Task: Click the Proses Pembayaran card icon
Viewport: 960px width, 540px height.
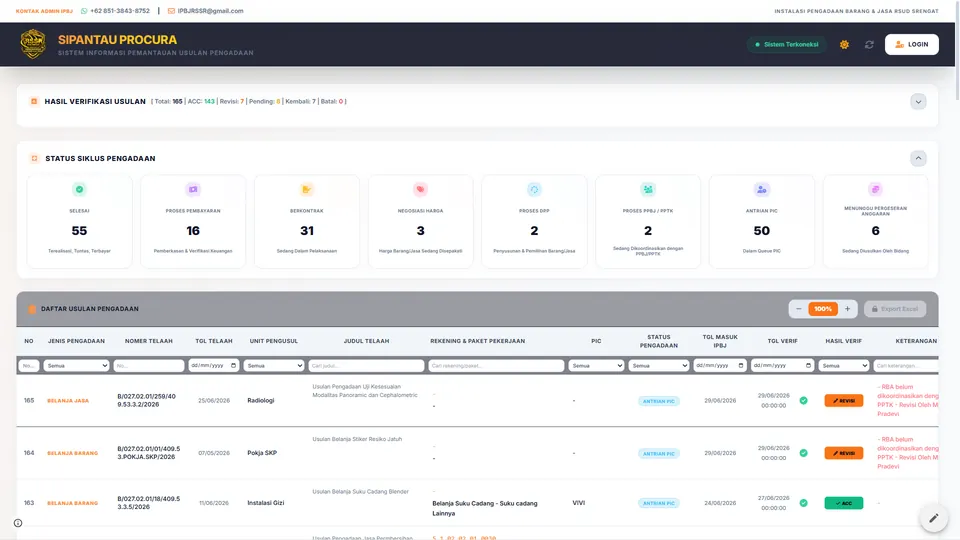Action: click(193, 189)
